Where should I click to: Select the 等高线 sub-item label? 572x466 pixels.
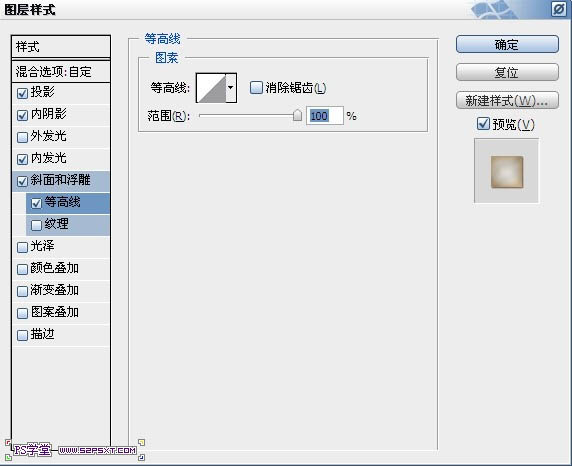point(62,202)
